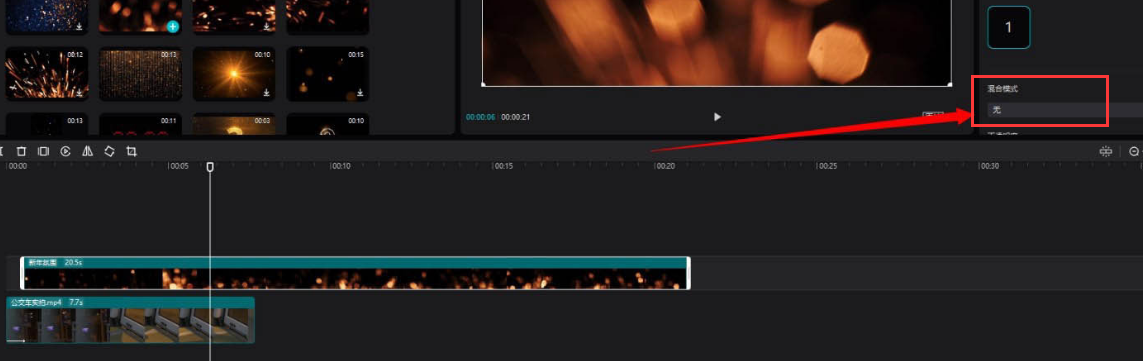
Task: Click the 00:30 mark on timeline ruler
Action: 989,166
